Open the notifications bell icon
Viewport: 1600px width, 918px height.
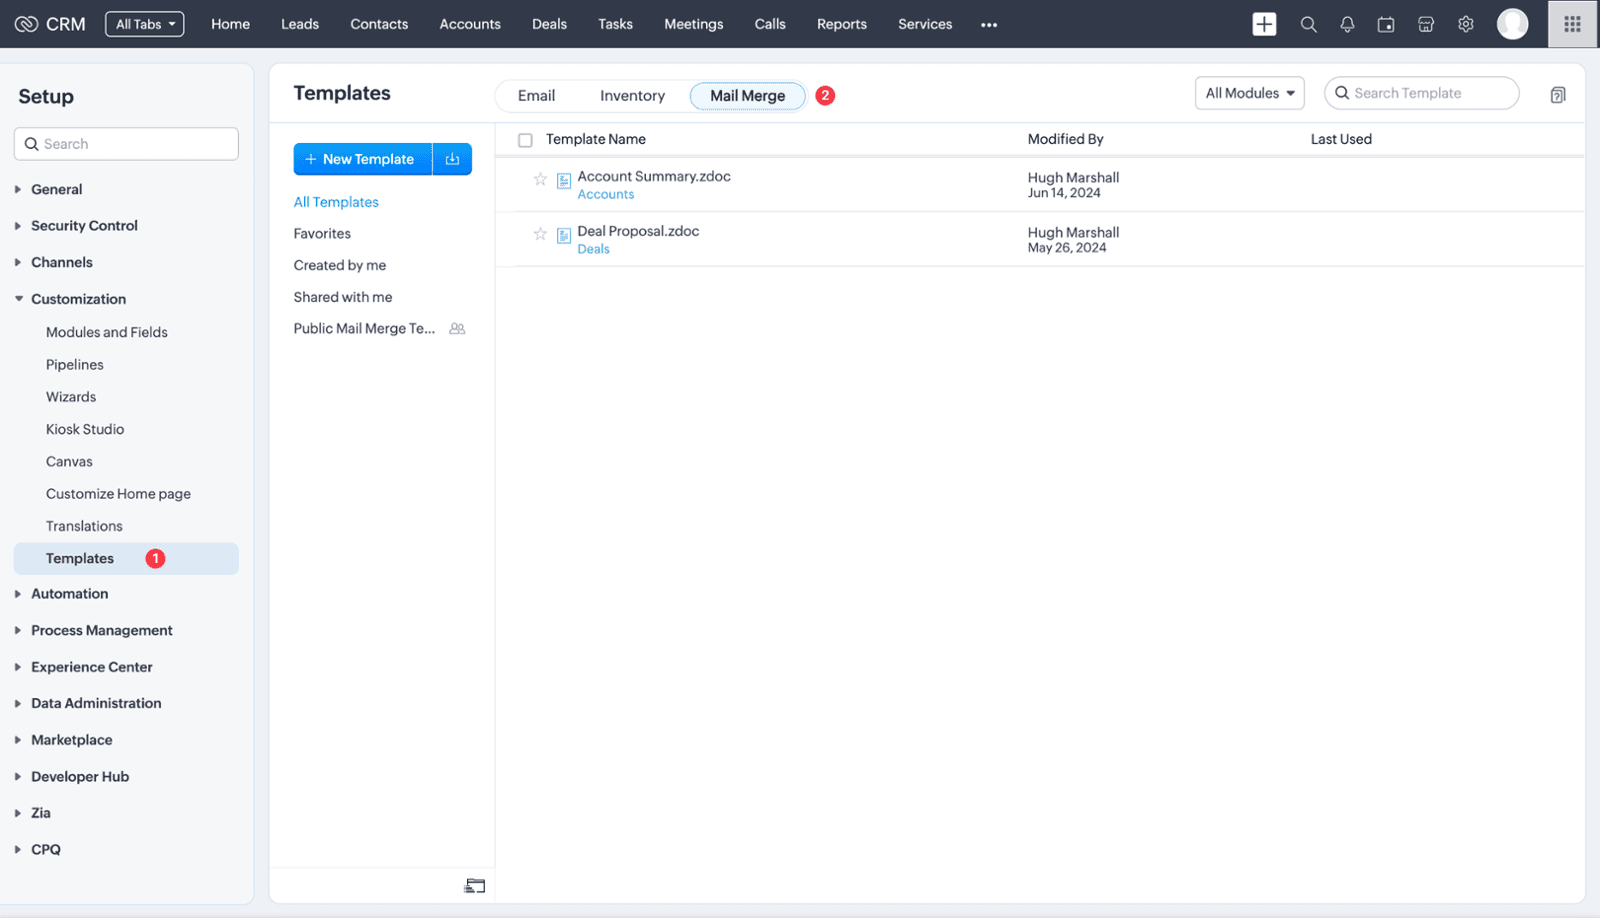click(1347, 24)
